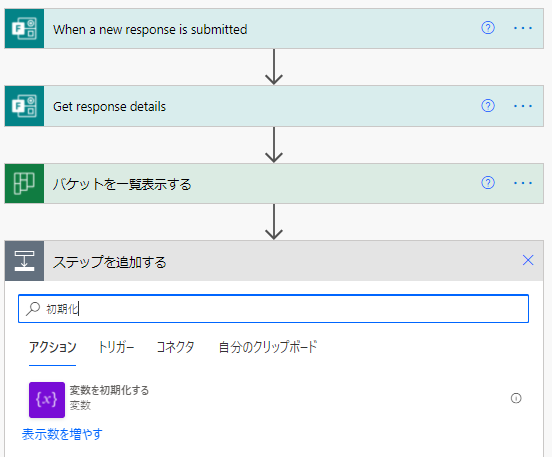Choose the 変数を初期化する action

click(275, 400)
